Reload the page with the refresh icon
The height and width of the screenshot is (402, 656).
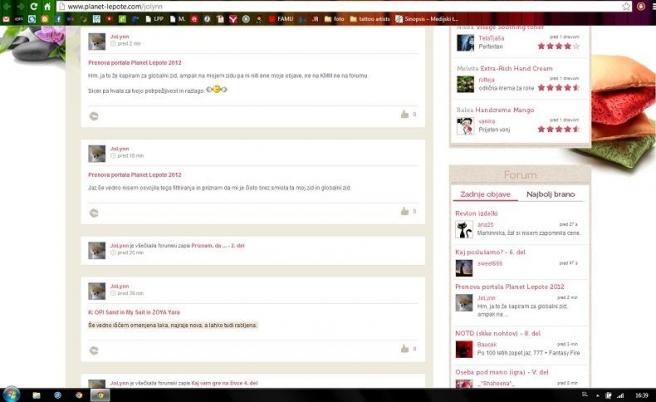34,6
